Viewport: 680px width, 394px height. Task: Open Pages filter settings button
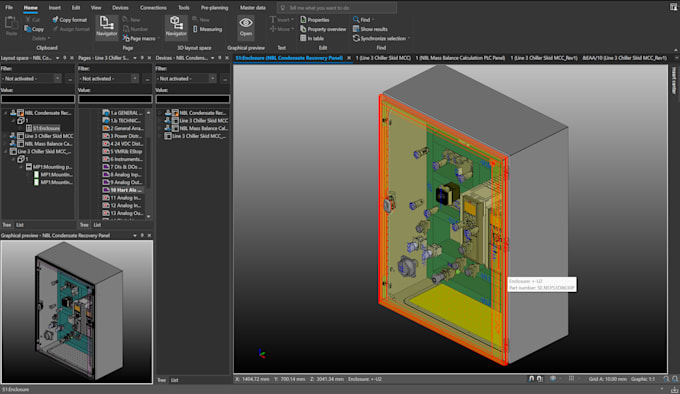pyautogui.click(x=147, y=79)
